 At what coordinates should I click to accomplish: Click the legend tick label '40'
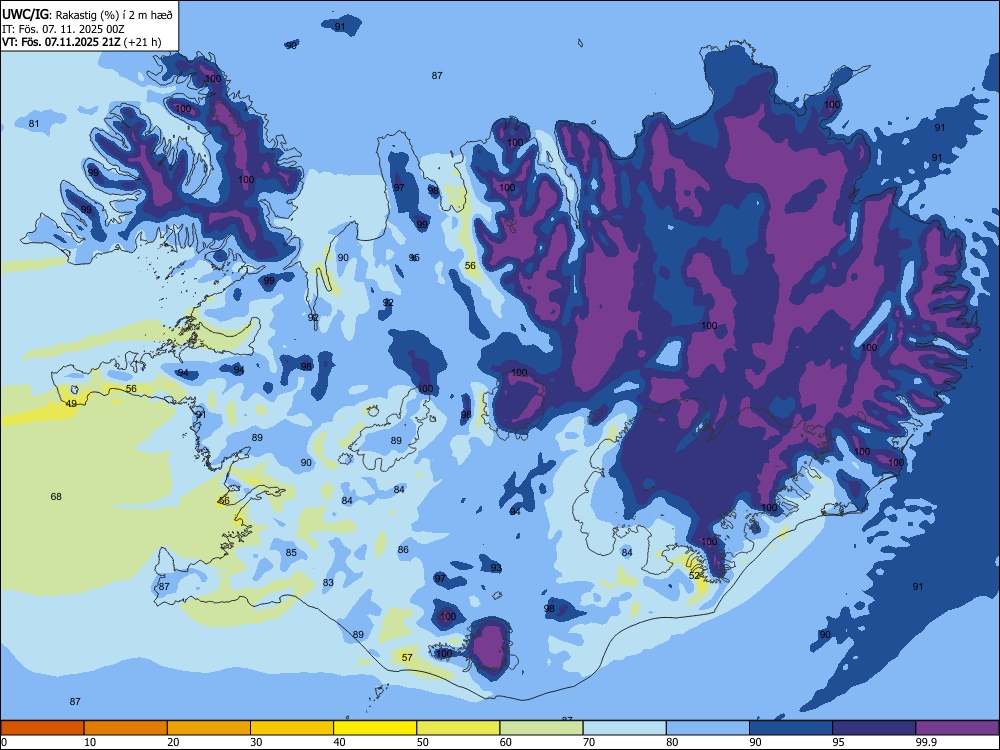click(340, 742)
